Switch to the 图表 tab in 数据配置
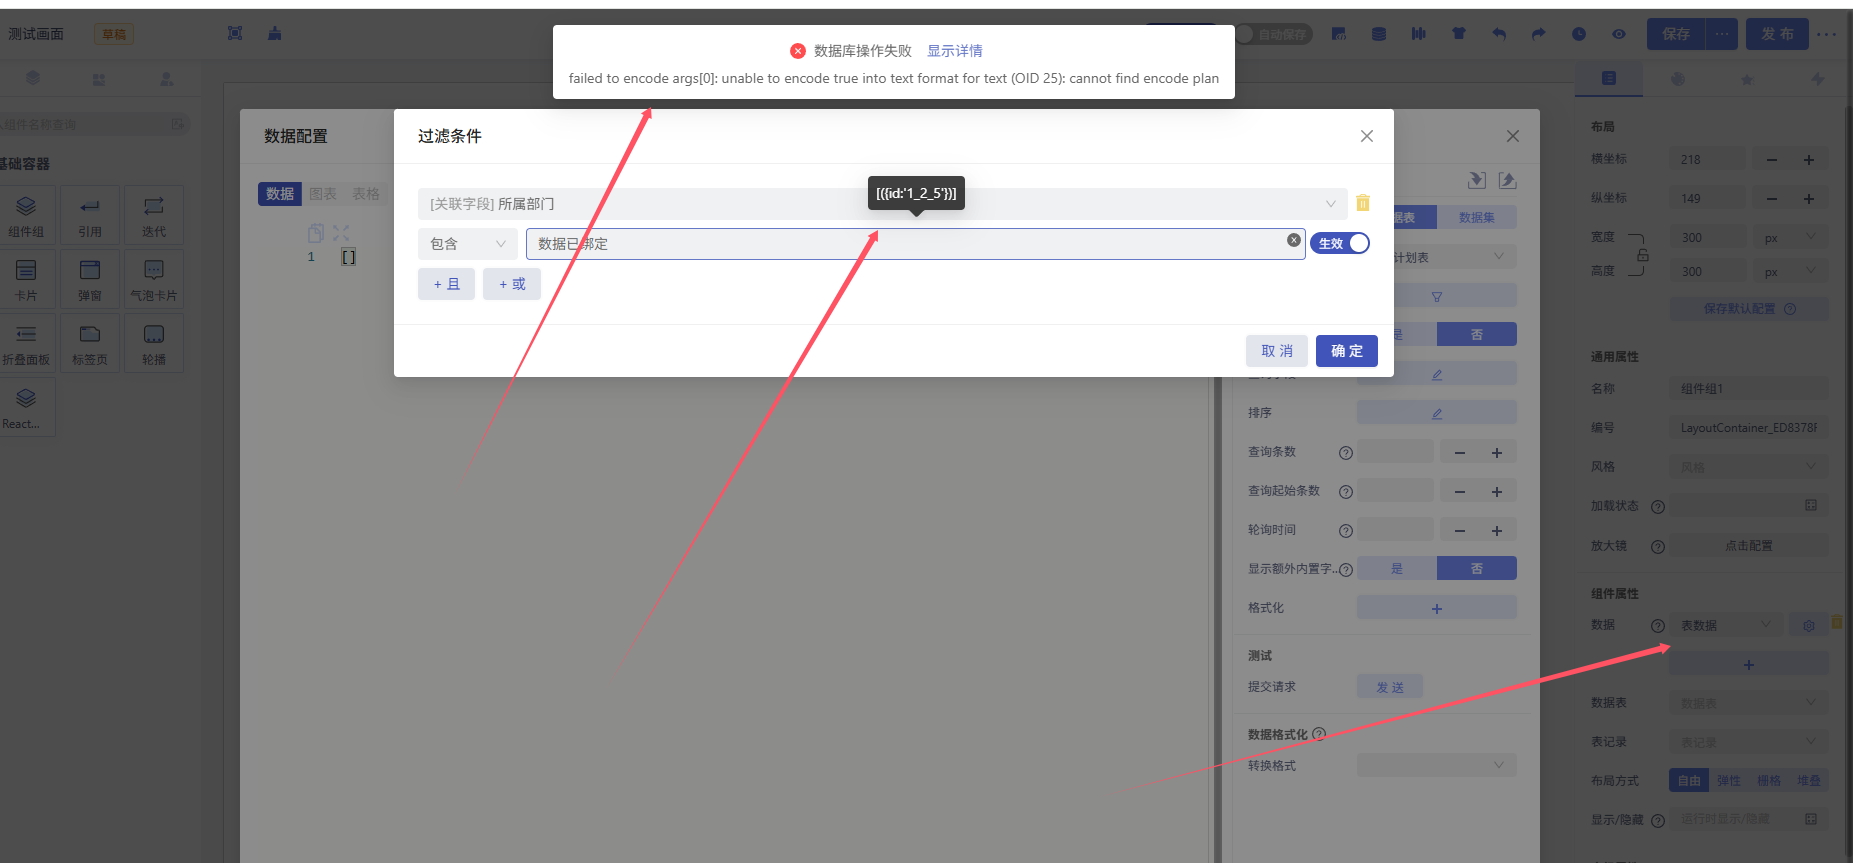 pyautogui.click(x=323, y=194)
